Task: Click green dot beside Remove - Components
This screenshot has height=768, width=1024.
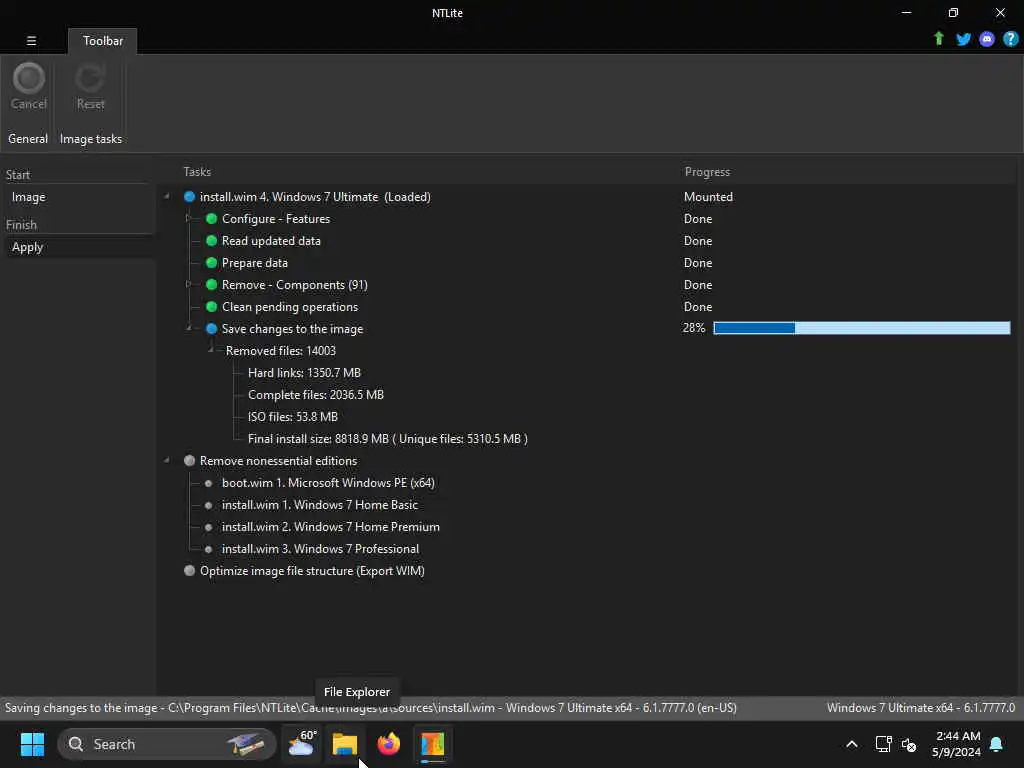Action: click(x=212, y=285)
